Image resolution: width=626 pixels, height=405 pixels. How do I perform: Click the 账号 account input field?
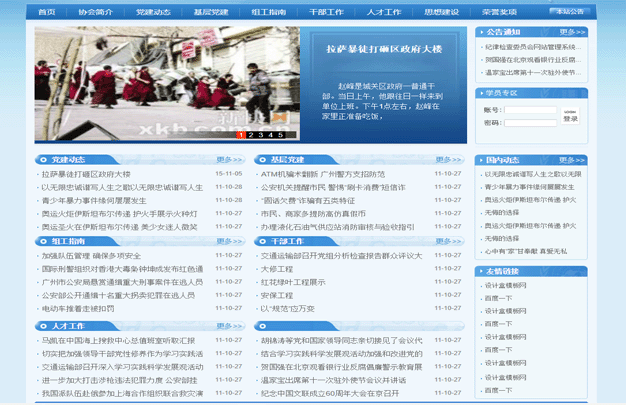(530, 110)
